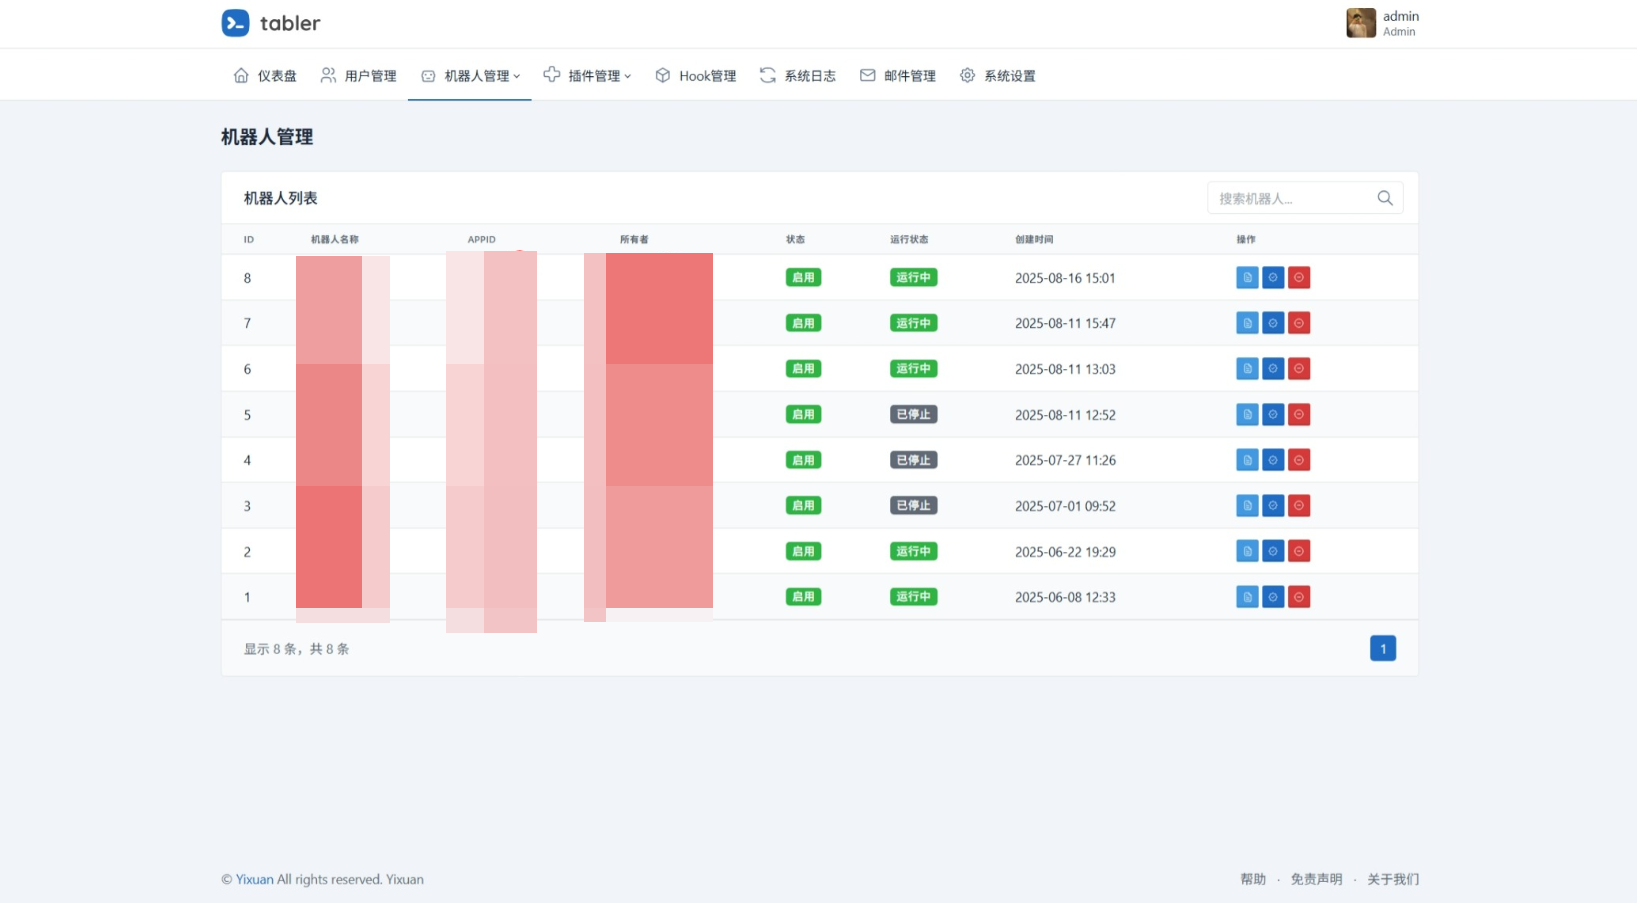The width and height of the screenshot is (1637, 903).
Task: Go to 用户管理 in the navigation
Action: [359, 76]
